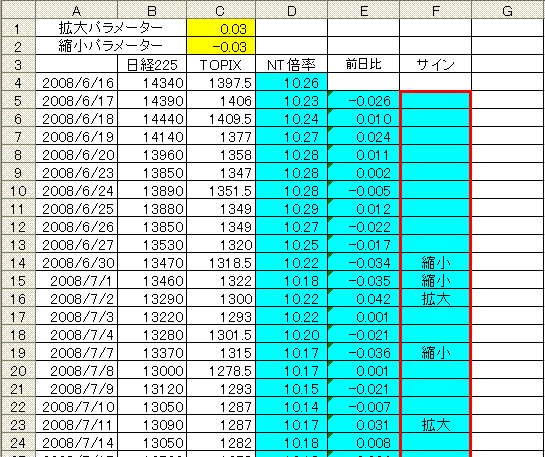Select row 1 header

point(18,28)
